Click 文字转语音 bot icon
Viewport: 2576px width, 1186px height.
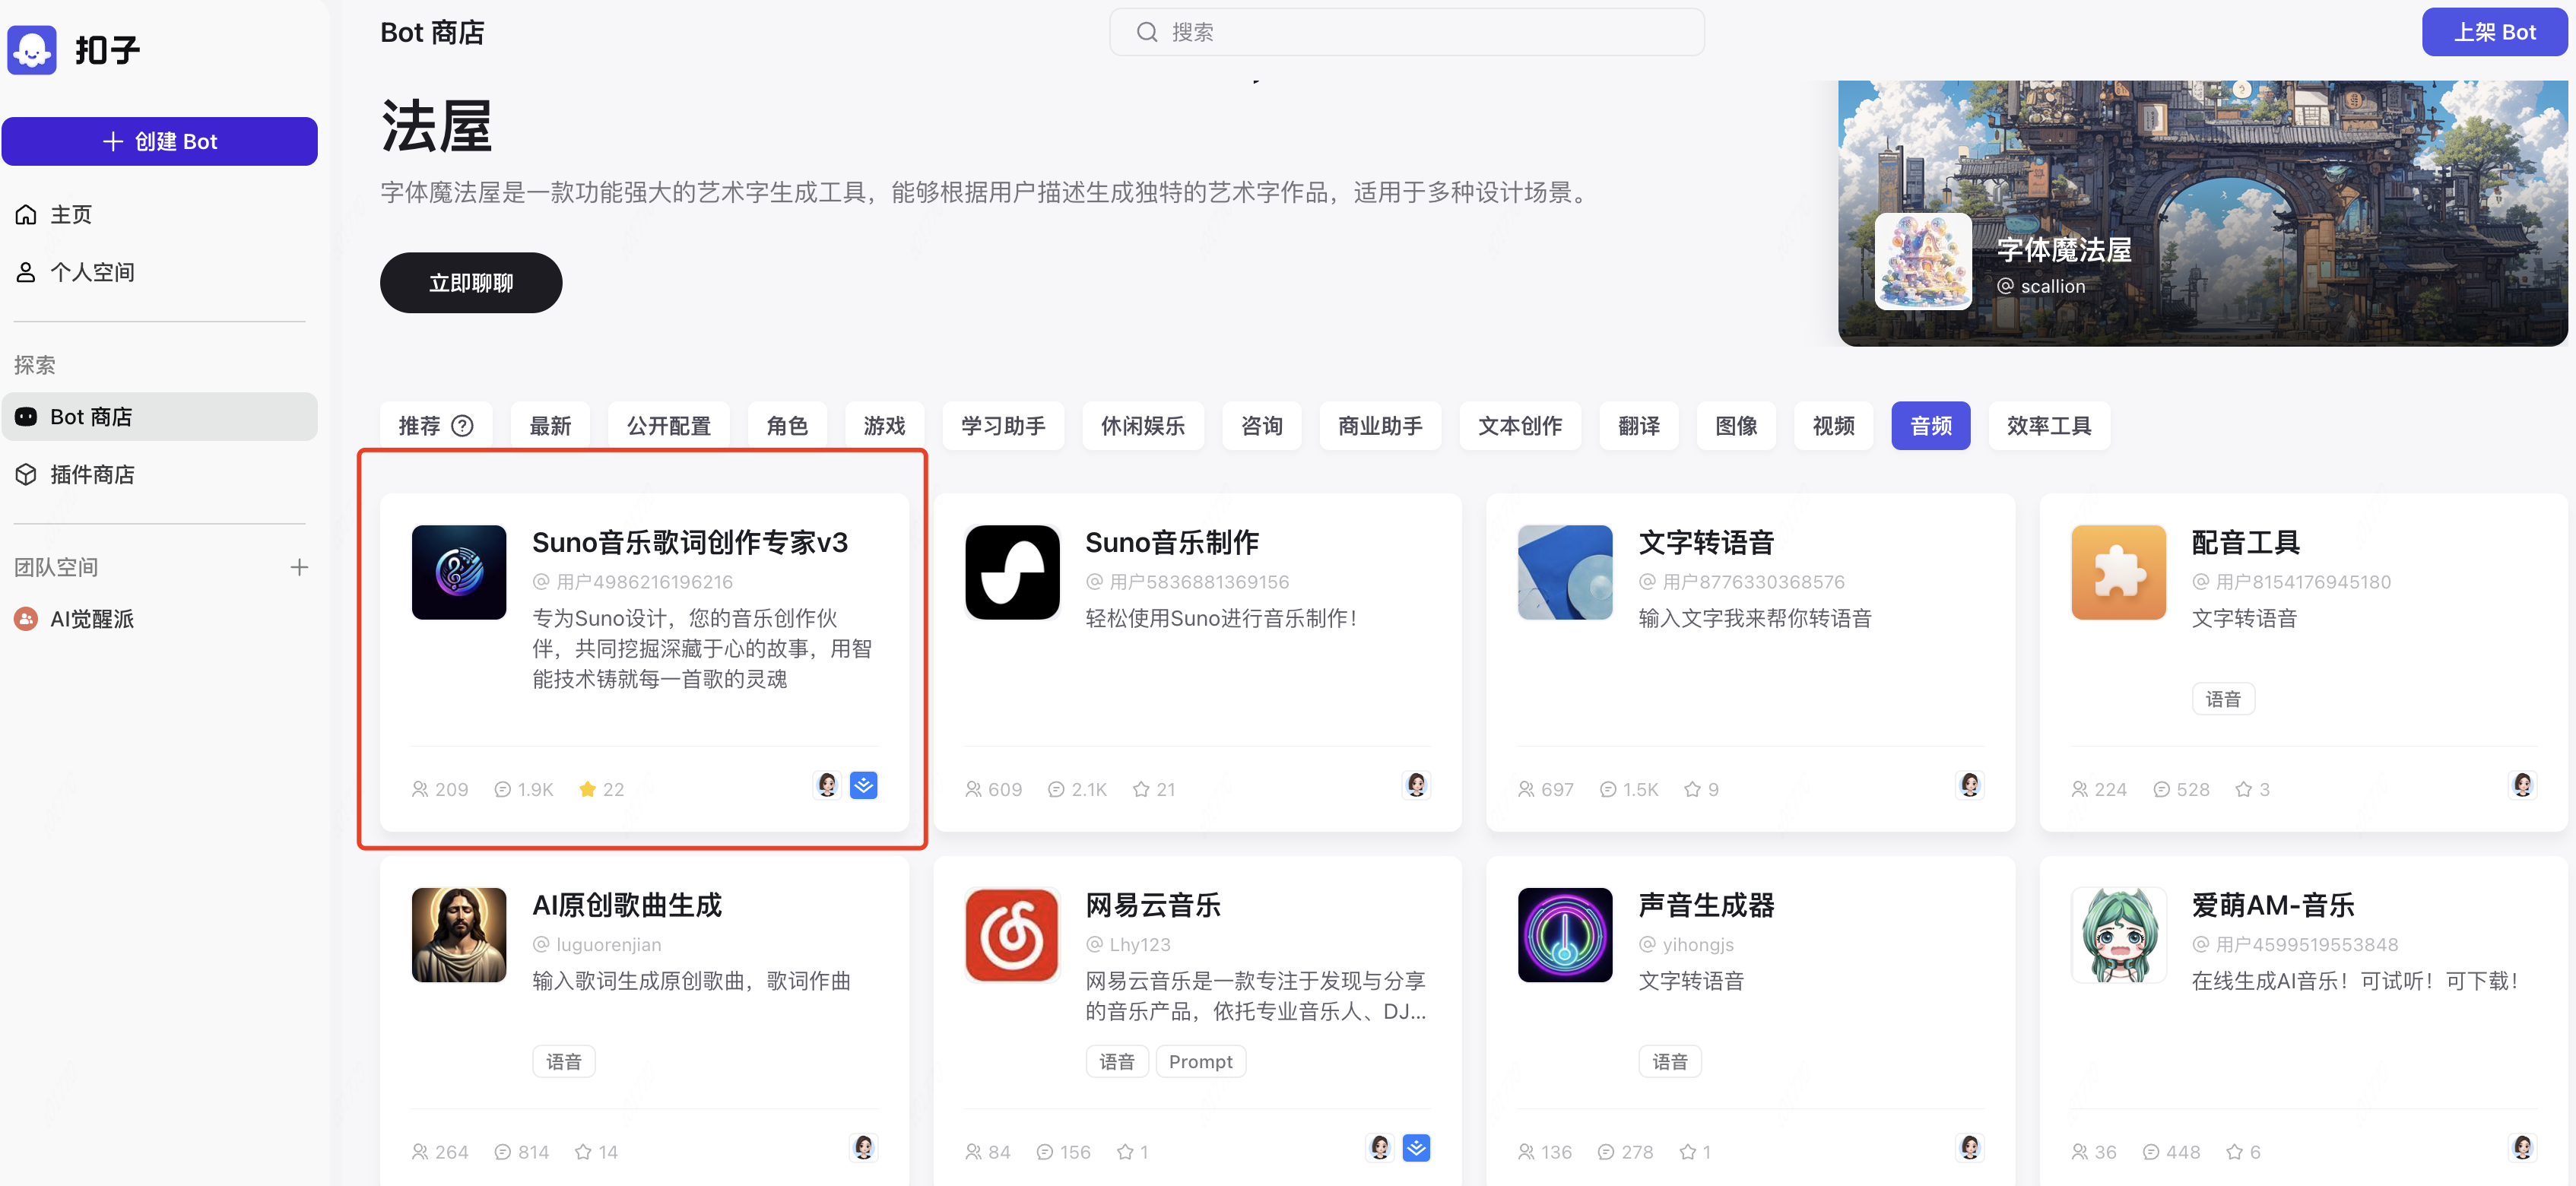click(1565, 572)
